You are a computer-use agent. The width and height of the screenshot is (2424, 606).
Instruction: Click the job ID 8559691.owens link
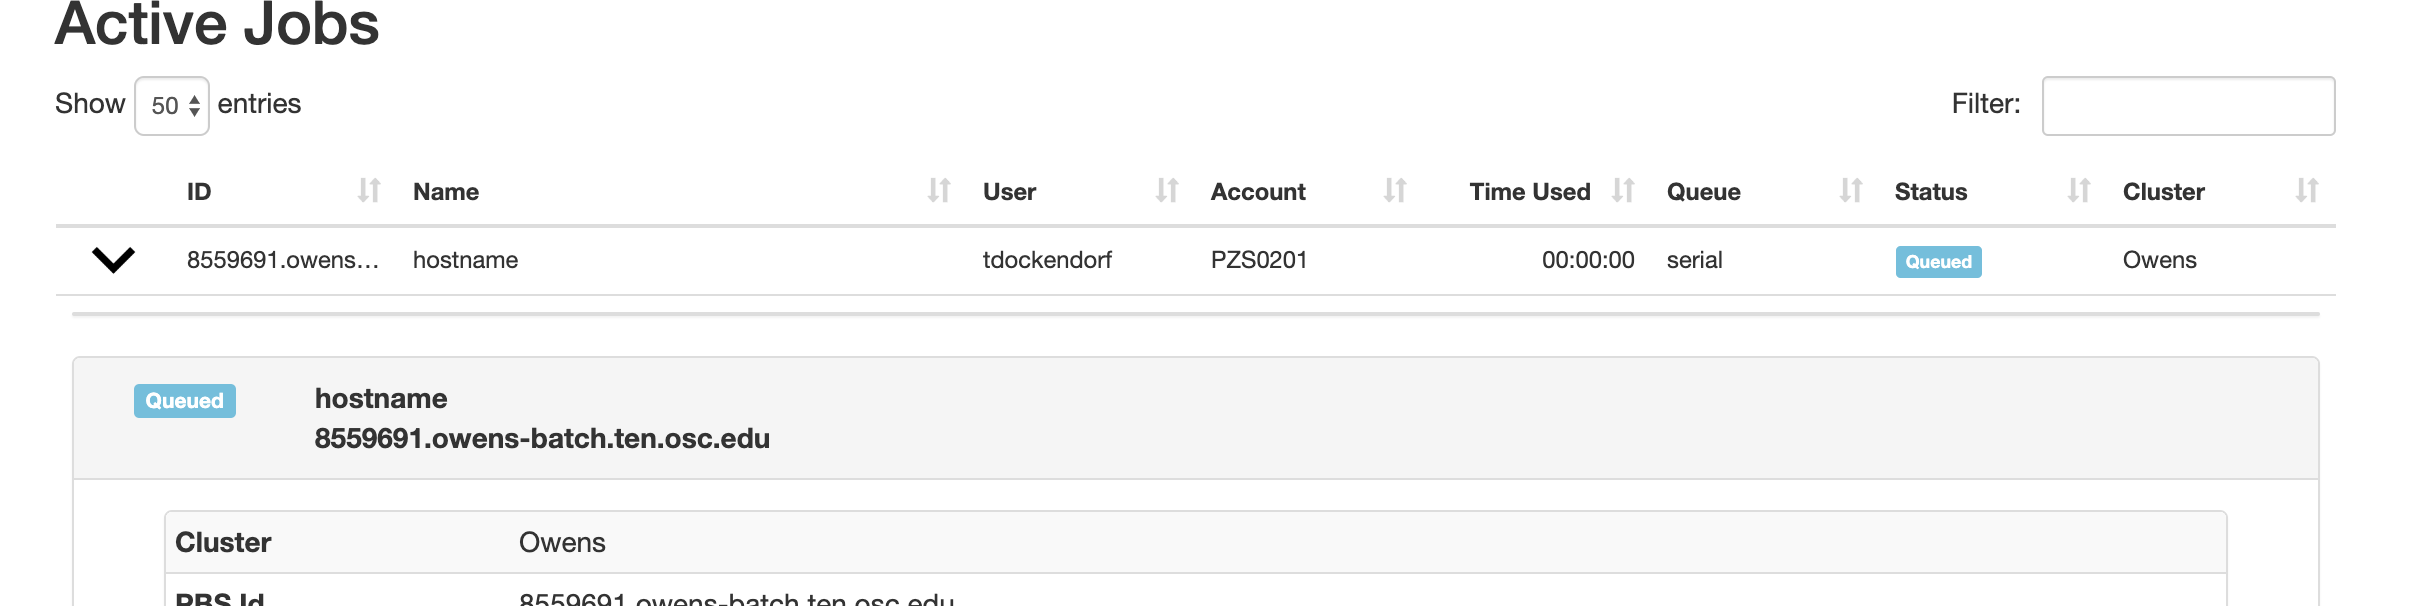(284, 260)
